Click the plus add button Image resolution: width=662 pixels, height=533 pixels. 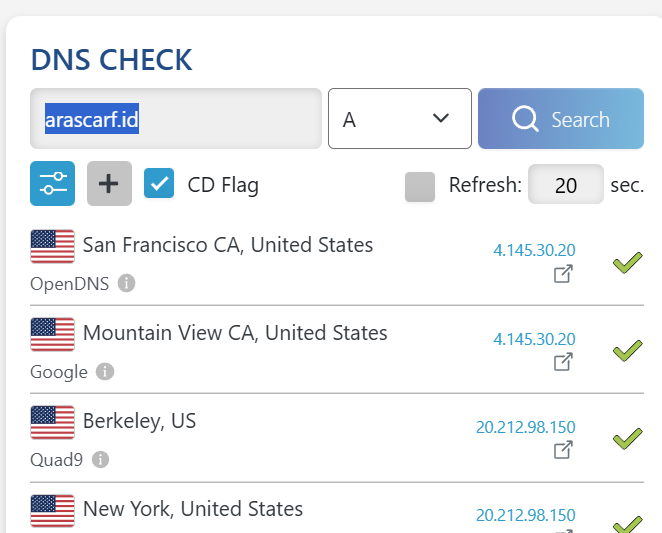tap(109, 184)
